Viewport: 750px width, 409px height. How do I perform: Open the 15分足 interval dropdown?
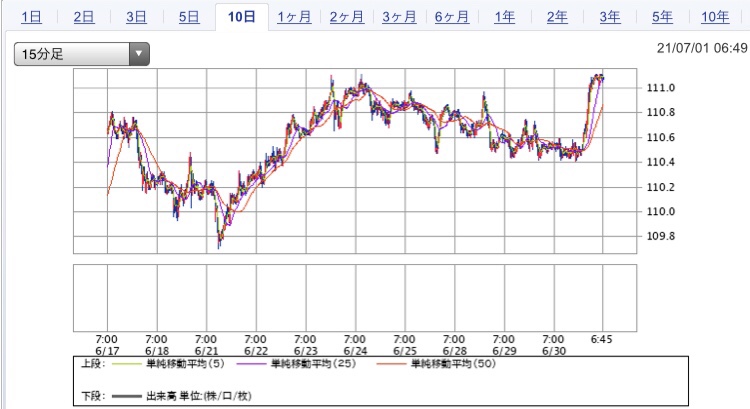(82, 54)
